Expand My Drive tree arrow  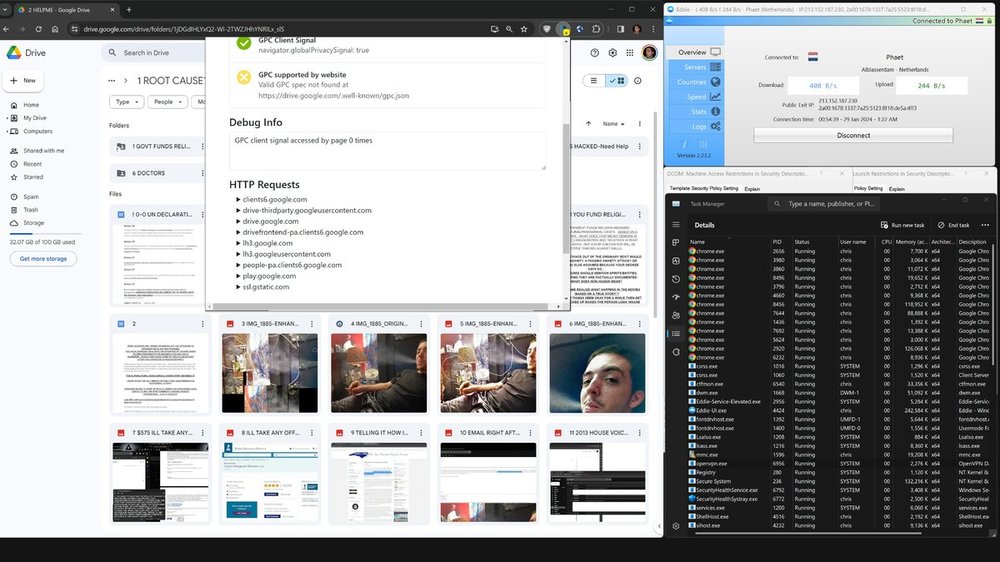click(7, 118)
